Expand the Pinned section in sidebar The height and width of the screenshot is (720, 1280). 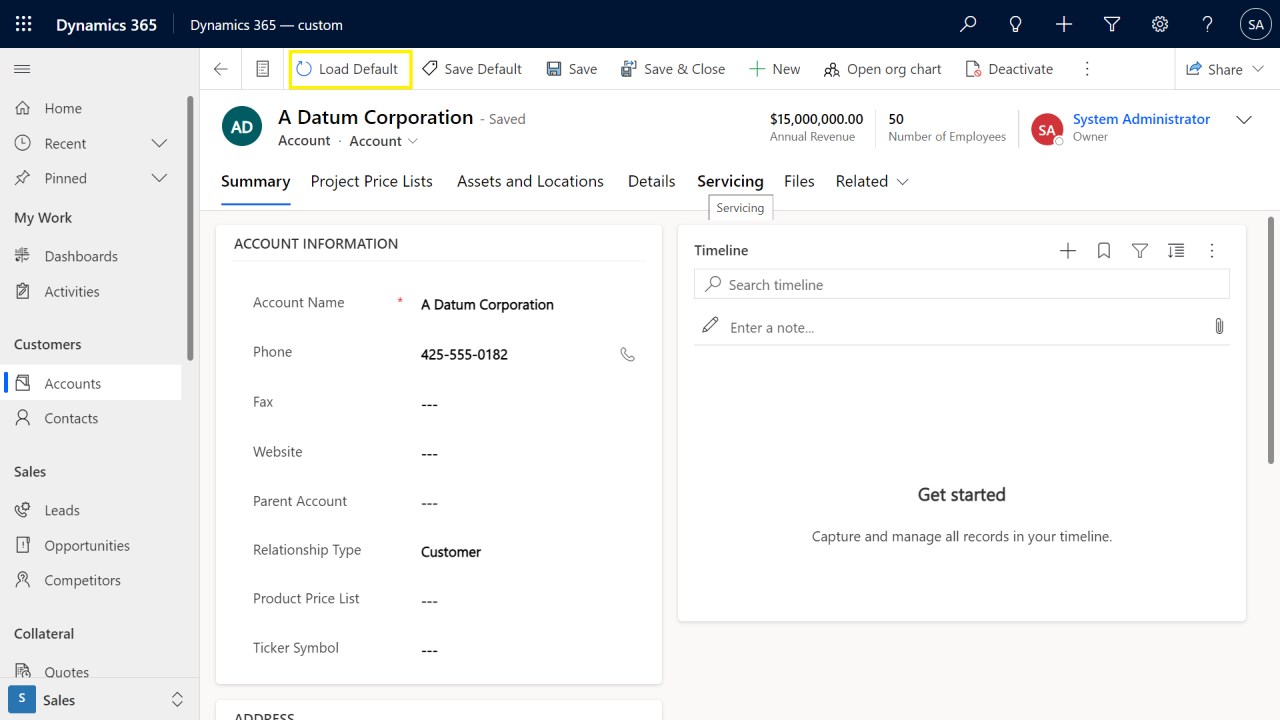[x=158, y=178]
